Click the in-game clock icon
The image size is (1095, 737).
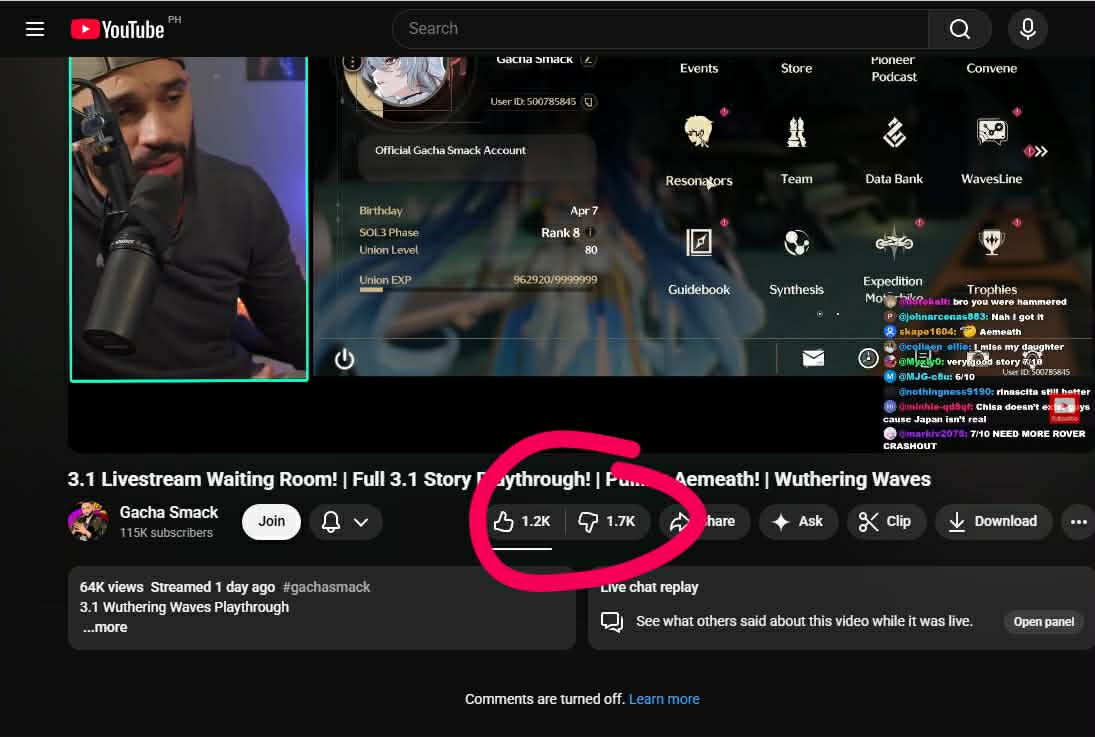868,358
